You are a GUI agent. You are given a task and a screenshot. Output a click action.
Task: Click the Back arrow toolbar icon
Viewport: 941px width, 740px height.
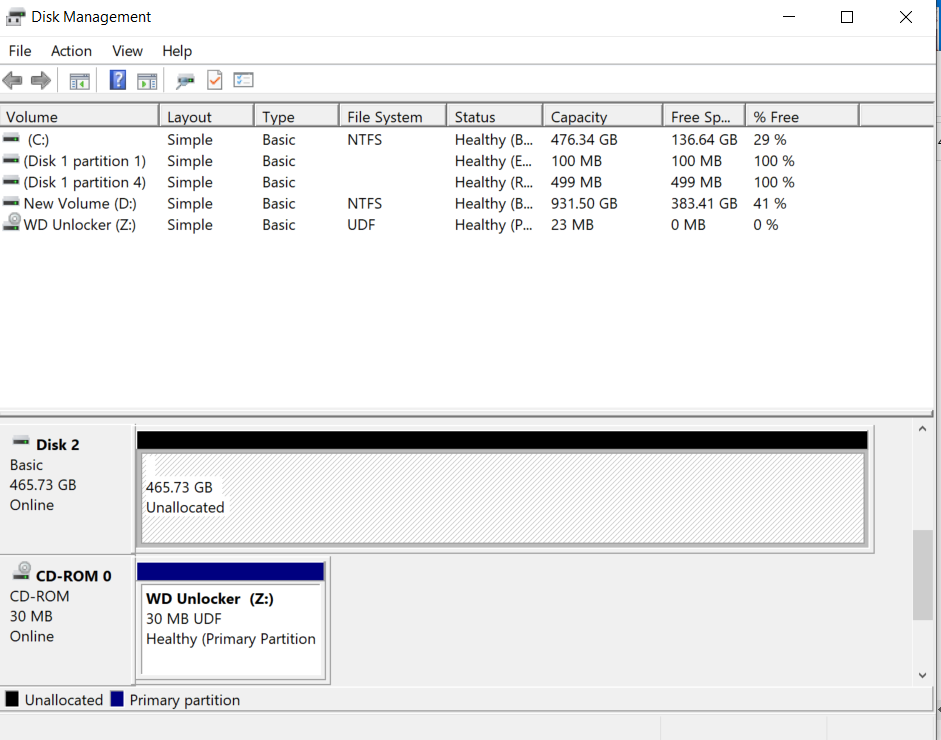13,80
